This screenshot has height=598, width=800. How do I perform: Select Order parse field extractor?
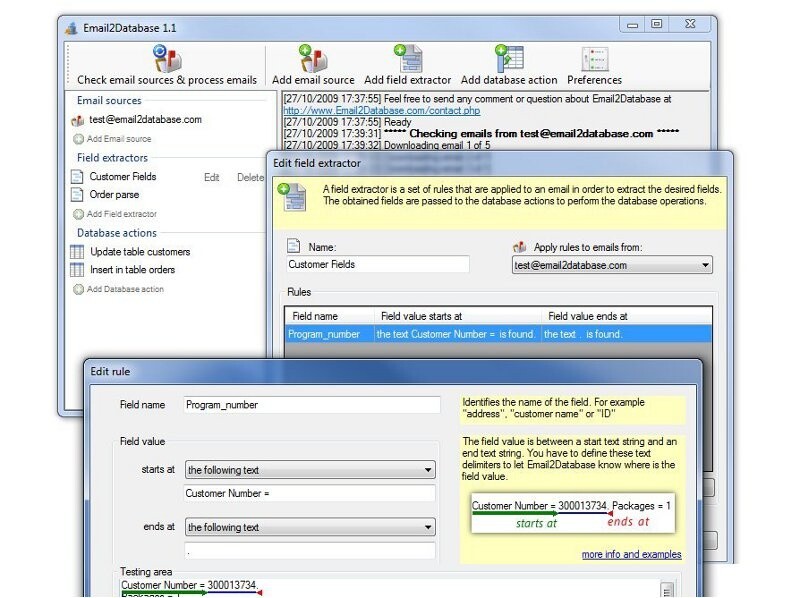pyautogui.click(x=114, y=194)
